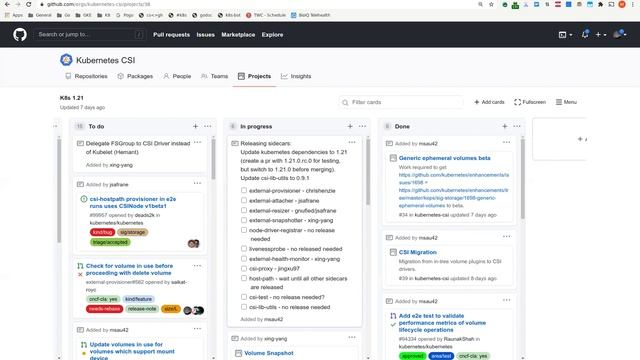Open Explore in top navigation

[272, 35]
